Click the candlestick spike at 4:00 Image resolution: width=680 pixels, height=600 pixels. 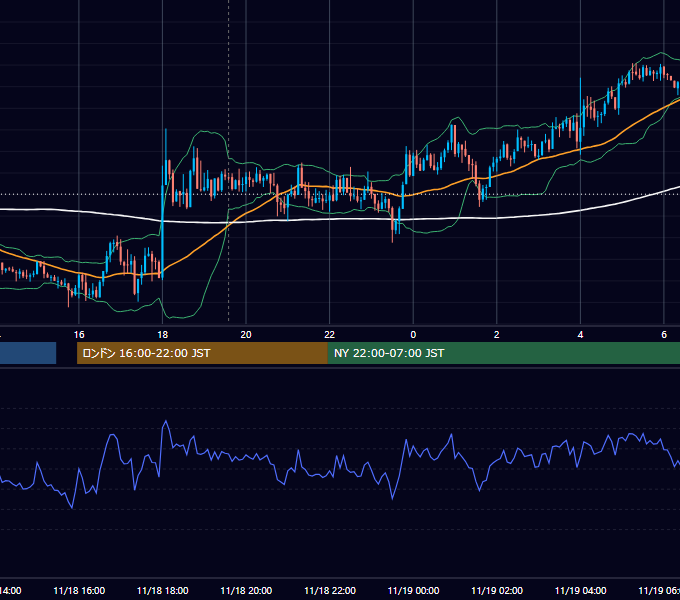pyautogui.click(x=581, y=115)
